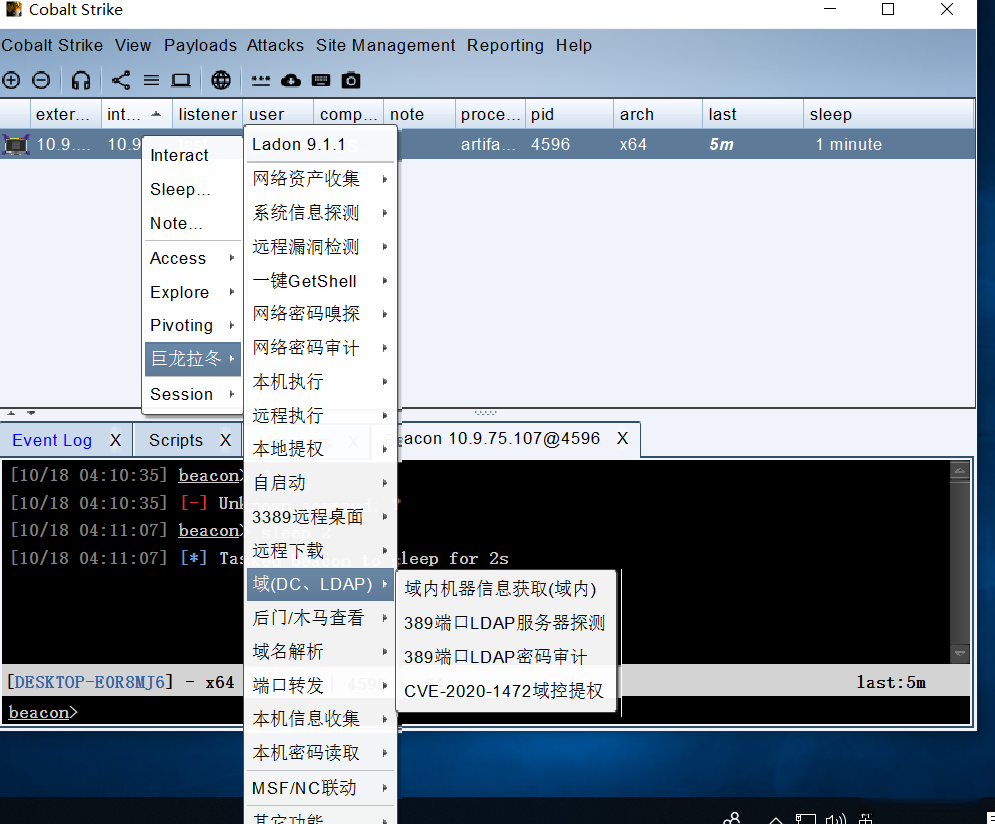Click the beacon console scrollbar down arrow

pyautogui.click(x=959, y=653)
